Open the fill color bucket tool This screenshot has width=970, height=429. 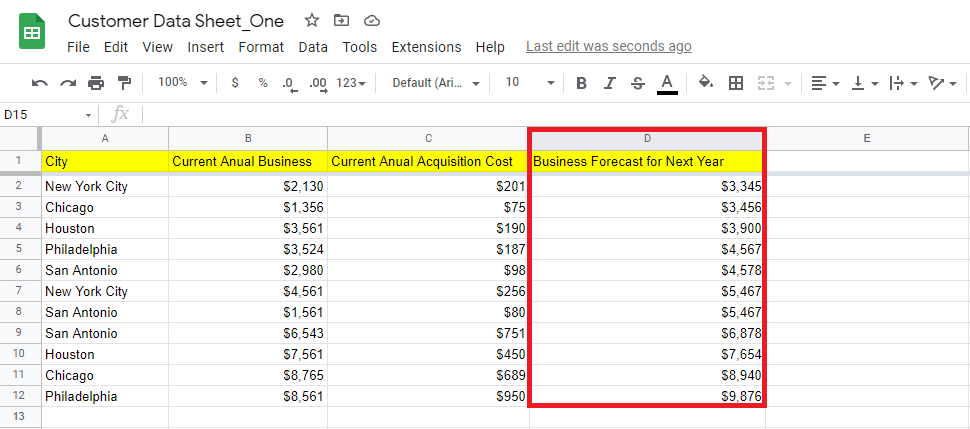pyautogui.click(x=706, y=83)
